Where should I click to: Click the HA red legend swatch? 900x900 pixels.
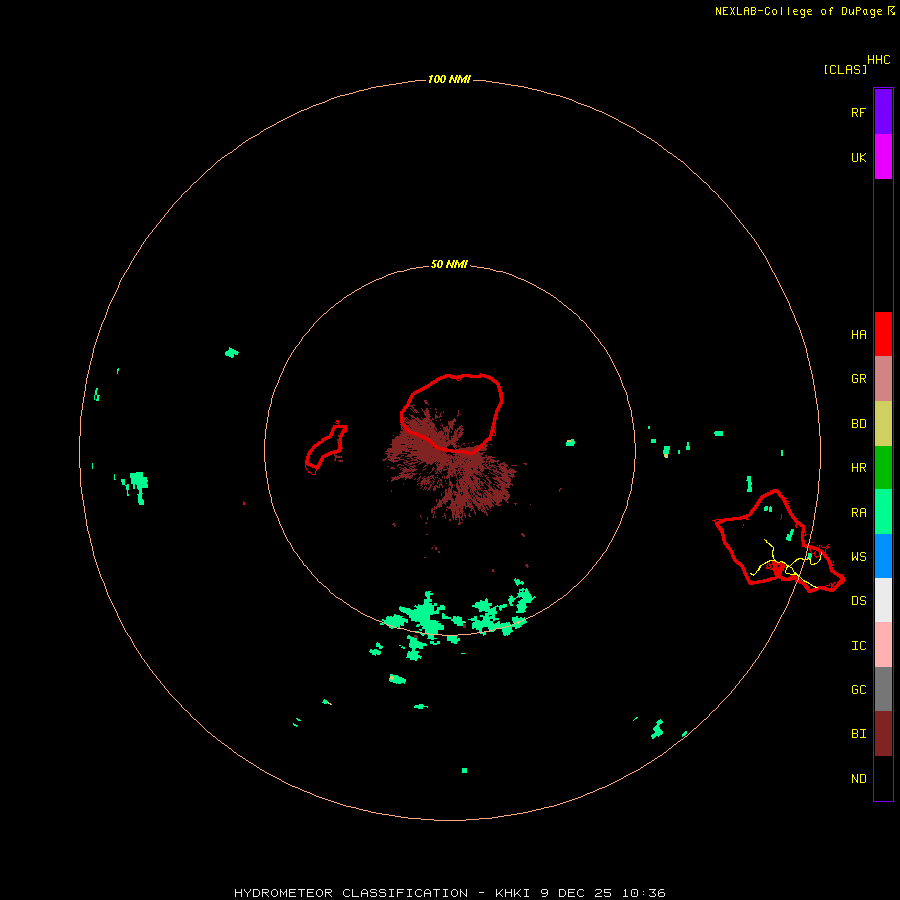pos(883,334)
